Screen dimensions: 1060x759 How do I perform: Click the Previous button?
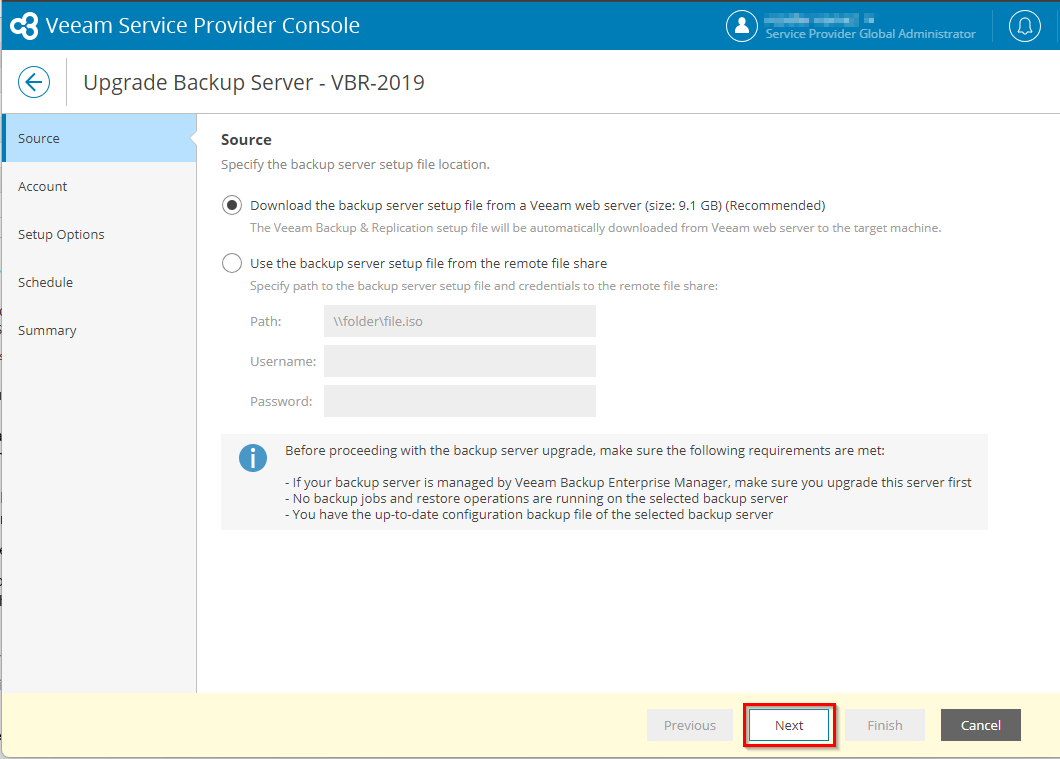(690, 725)
